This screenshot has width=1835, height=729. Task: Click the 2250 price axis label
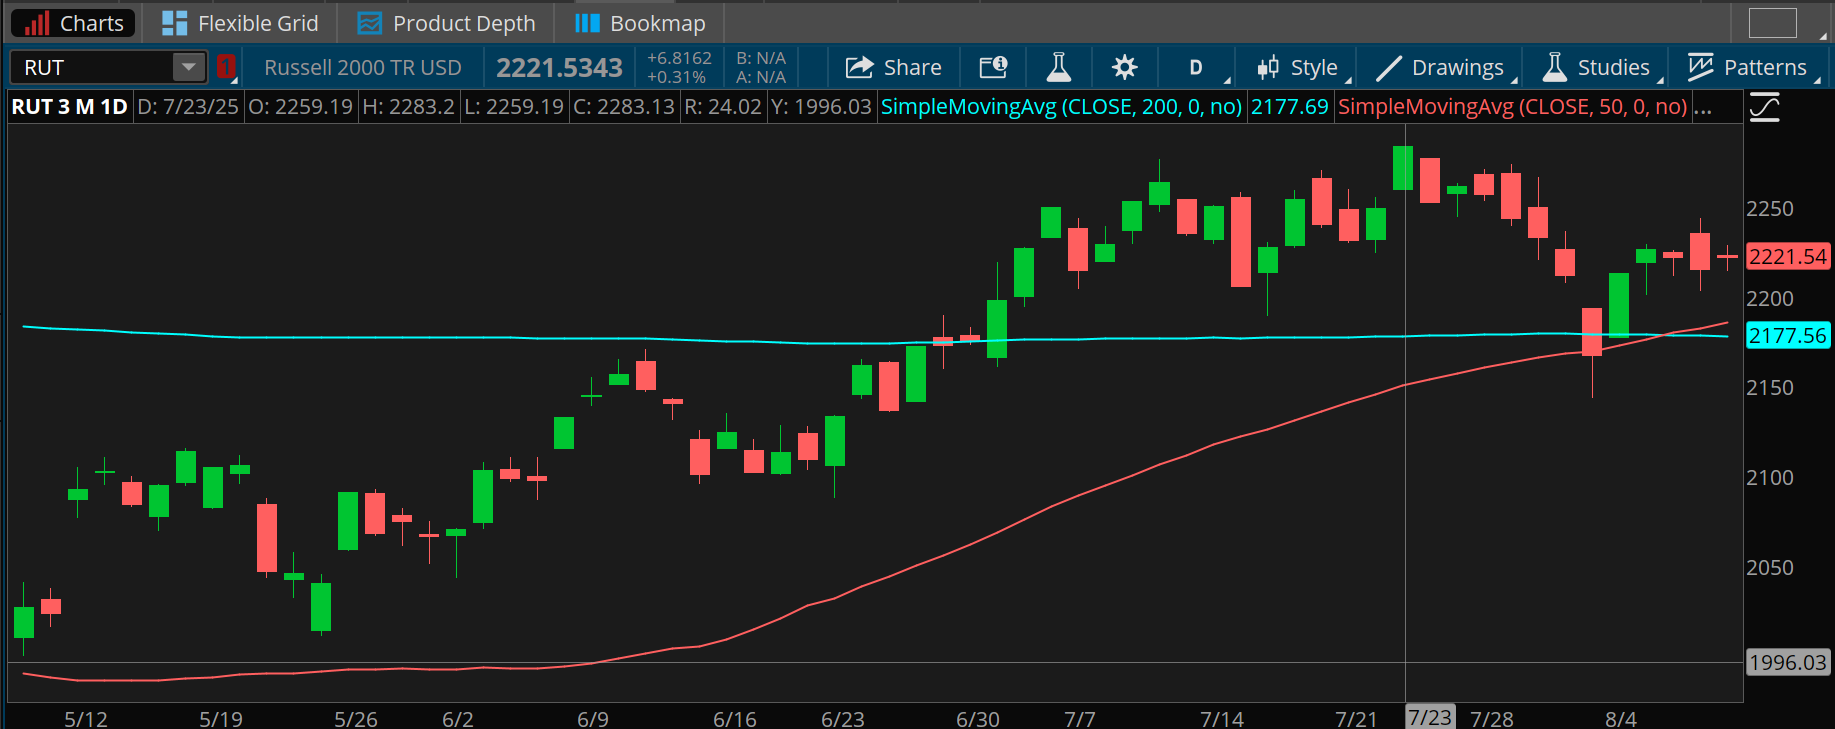pyautogui.click(x=1770, y=209)
